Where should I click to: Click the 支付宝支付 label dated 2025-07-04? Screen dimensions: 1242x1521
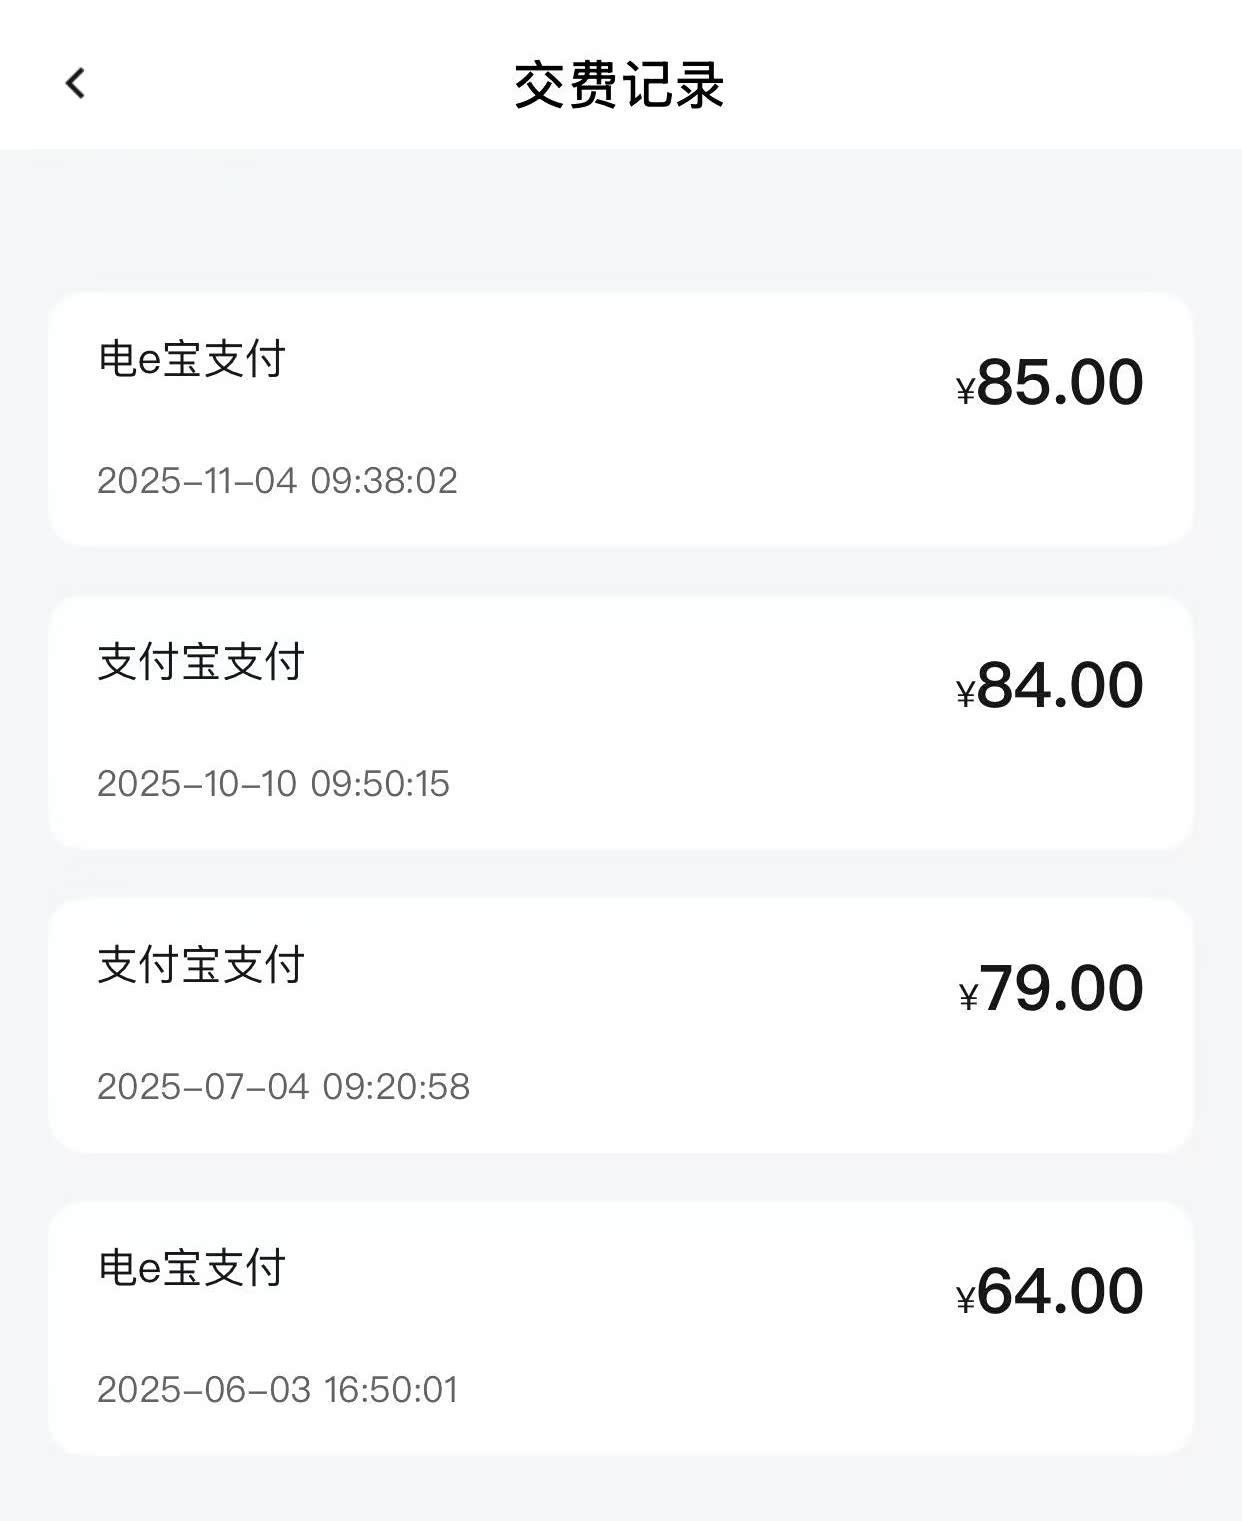201,965
